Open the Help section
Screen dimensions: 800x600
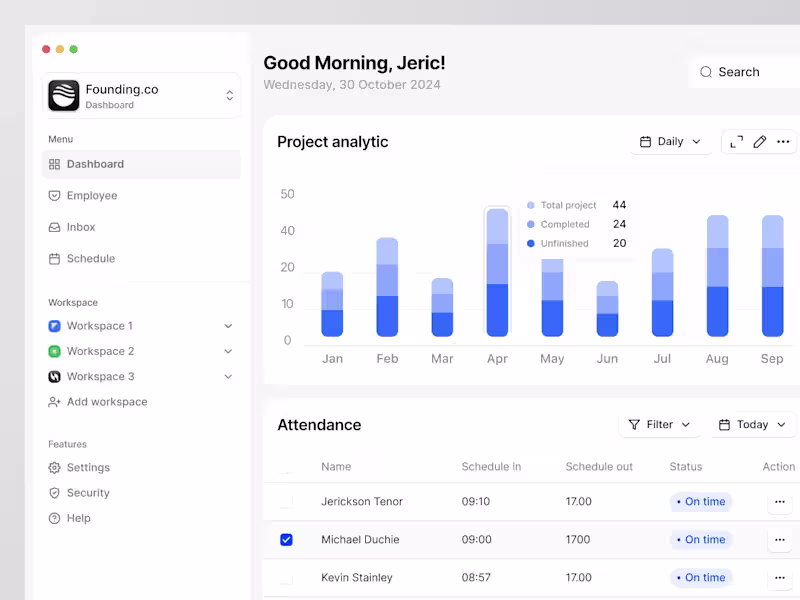(77, 518)
